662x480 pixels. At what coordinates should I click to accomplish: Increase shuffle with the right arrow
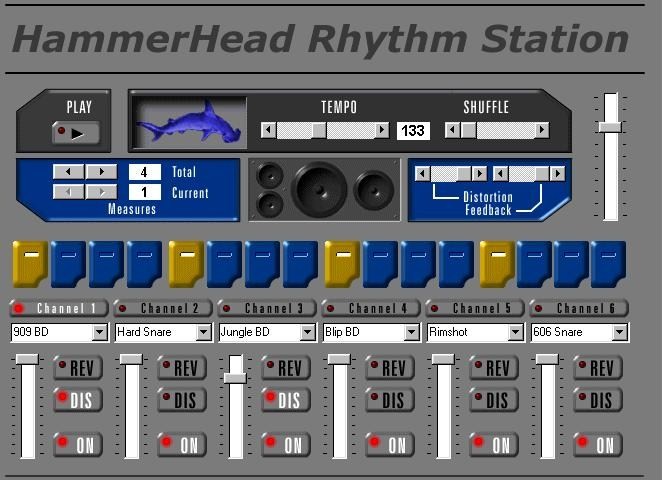pos(542,130)
